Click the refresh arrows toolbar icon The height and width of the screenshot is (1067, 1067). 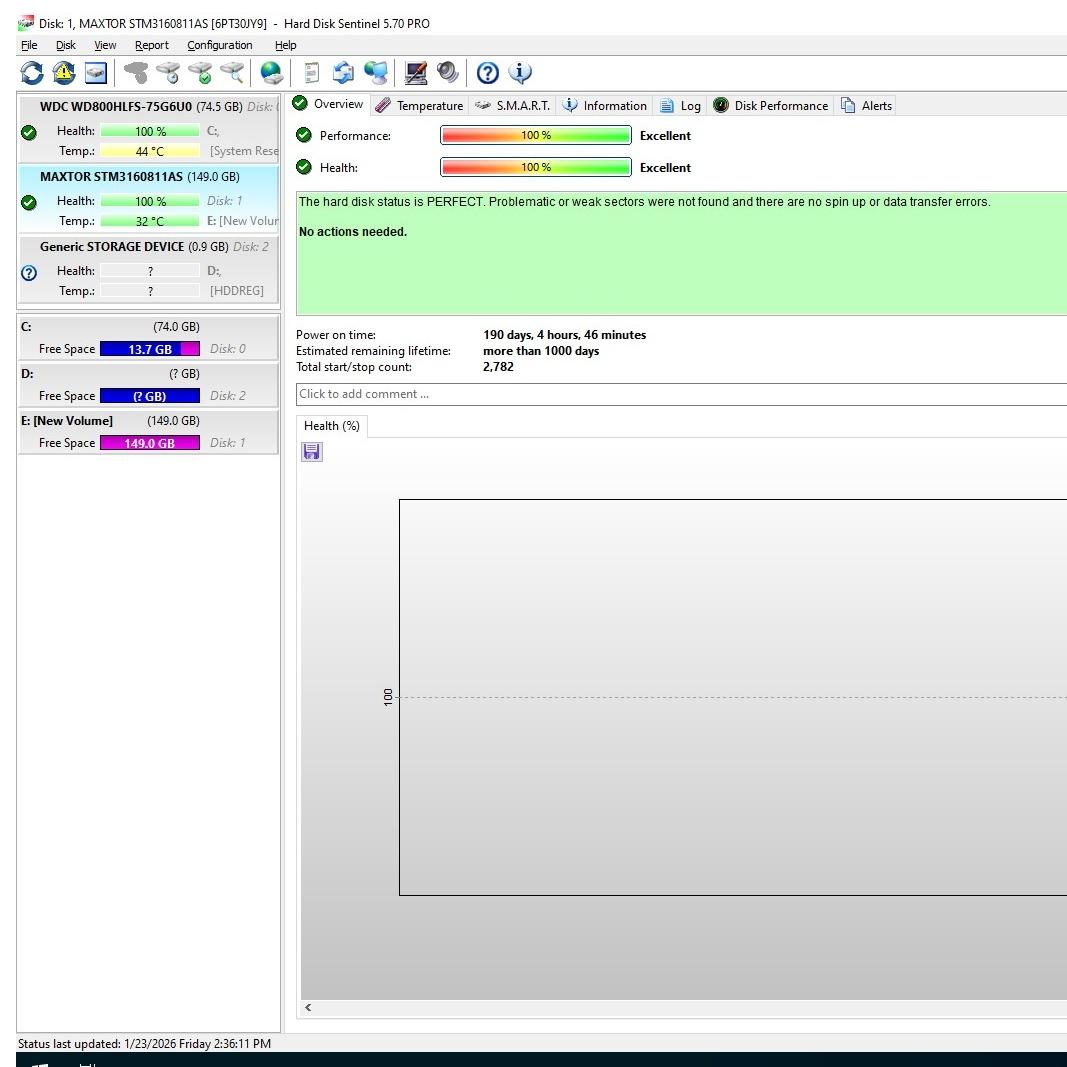(32, 72)
